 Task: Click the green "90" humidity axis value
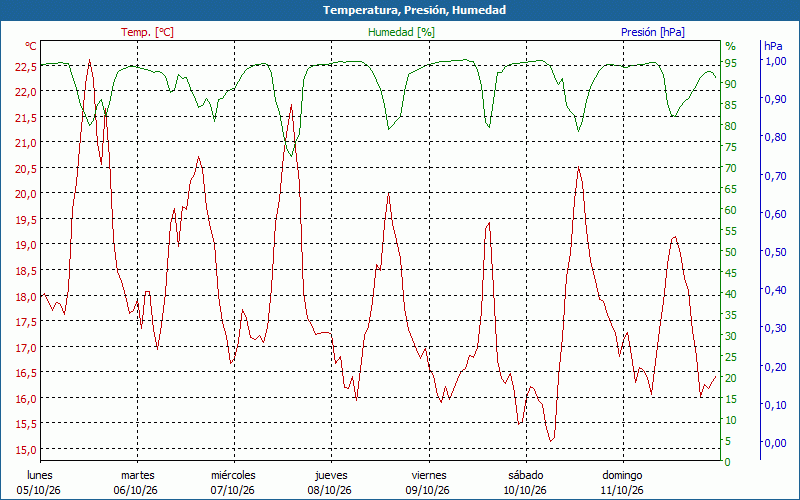point(731,84)
